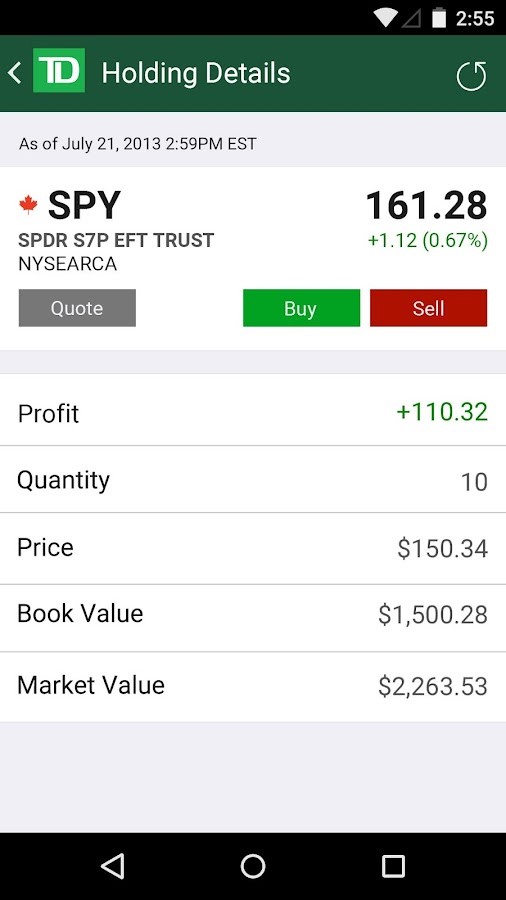Select the Profit row
The image size is (506, 900).
253,412
